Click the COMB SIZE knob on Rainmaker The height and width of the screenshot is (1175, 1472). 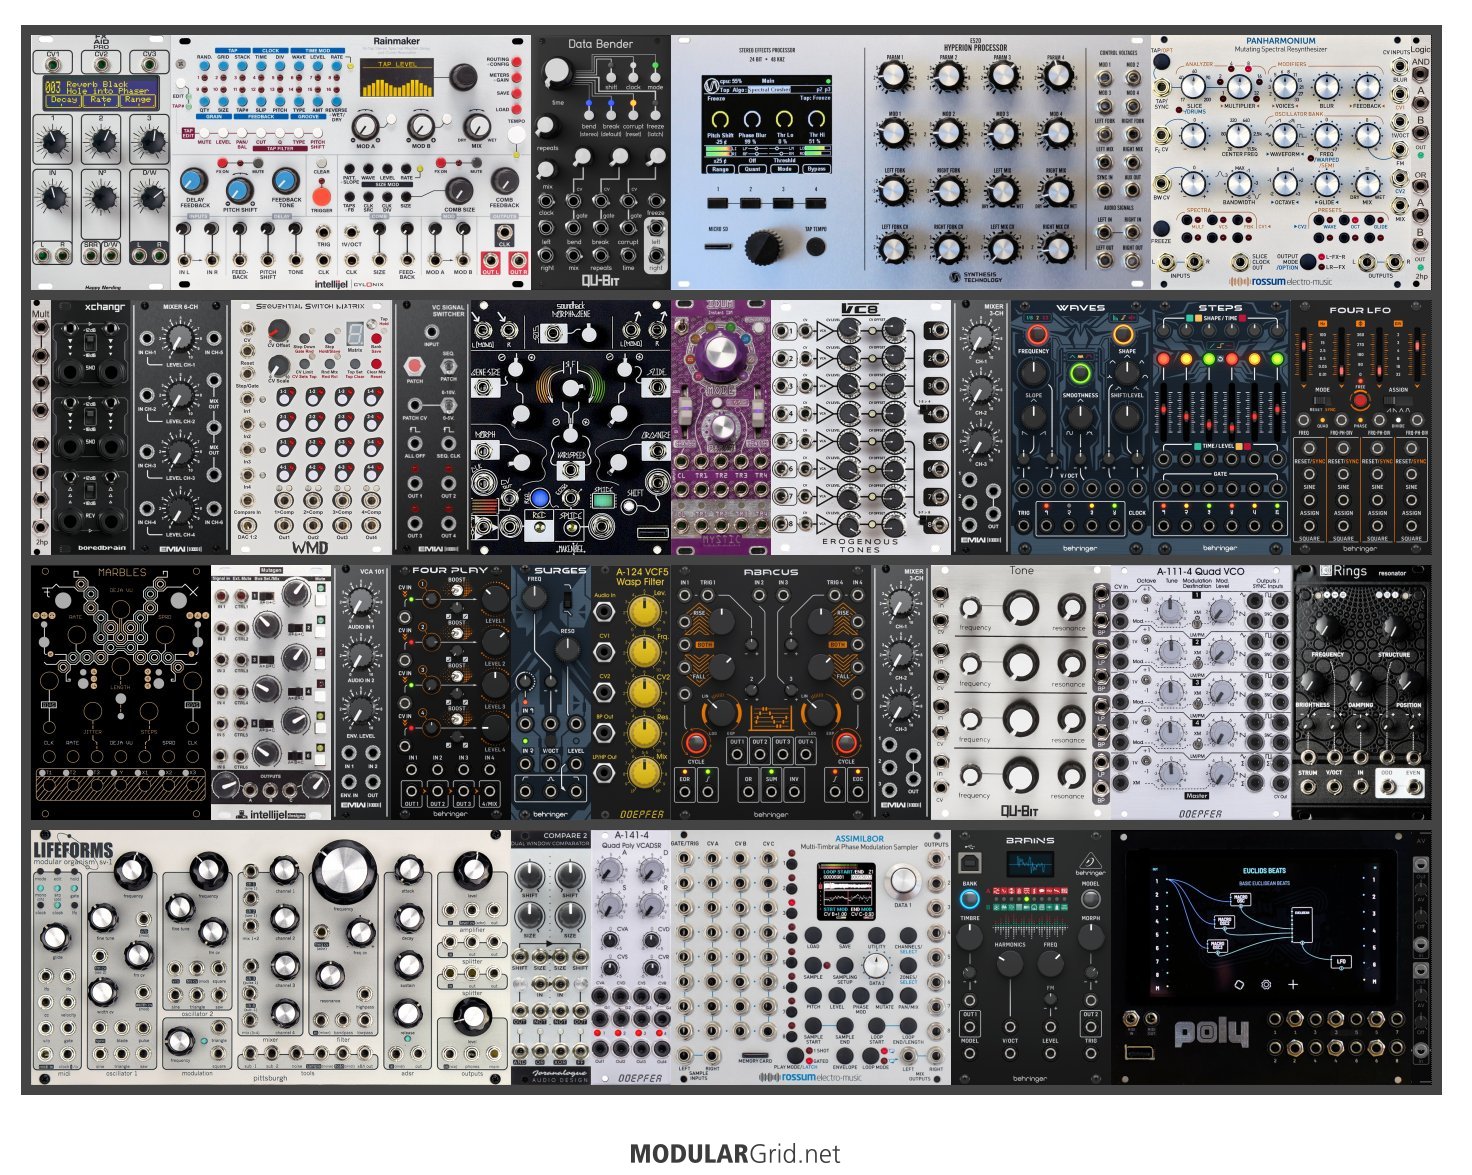(x=459, y=189)
